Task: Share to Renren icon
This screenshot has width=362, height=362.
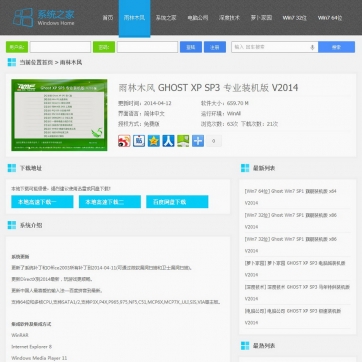Action: (168, 141)
